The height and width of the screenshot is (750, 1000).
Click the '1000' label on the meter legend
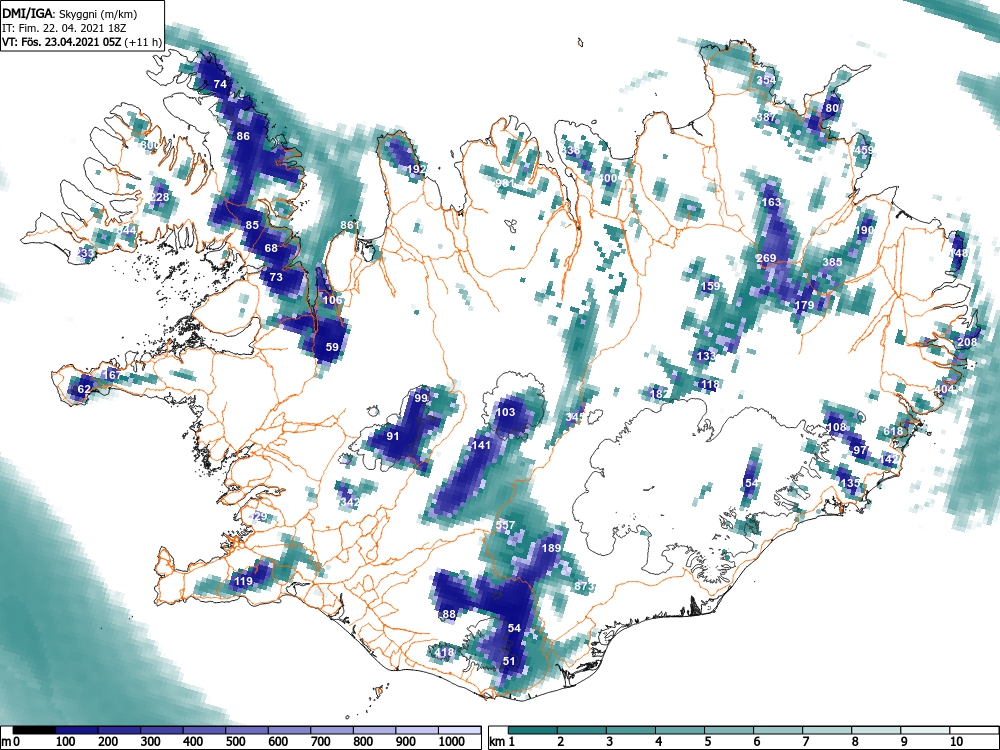(x=452, y=742)
